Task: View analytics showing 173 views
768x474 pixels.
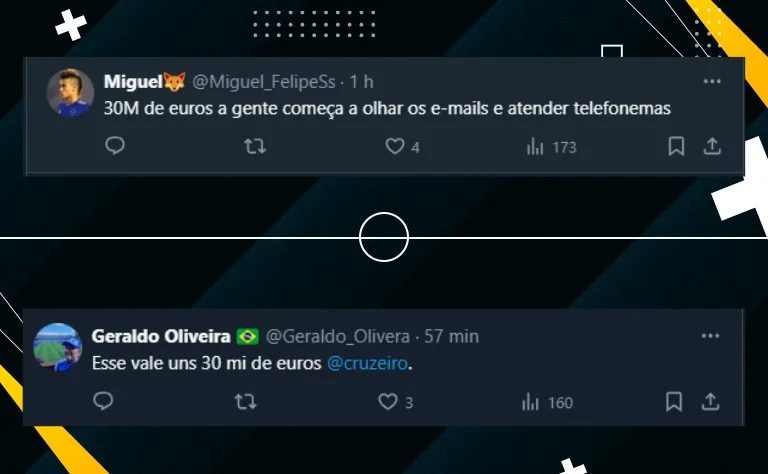Action: pos(552,147)
